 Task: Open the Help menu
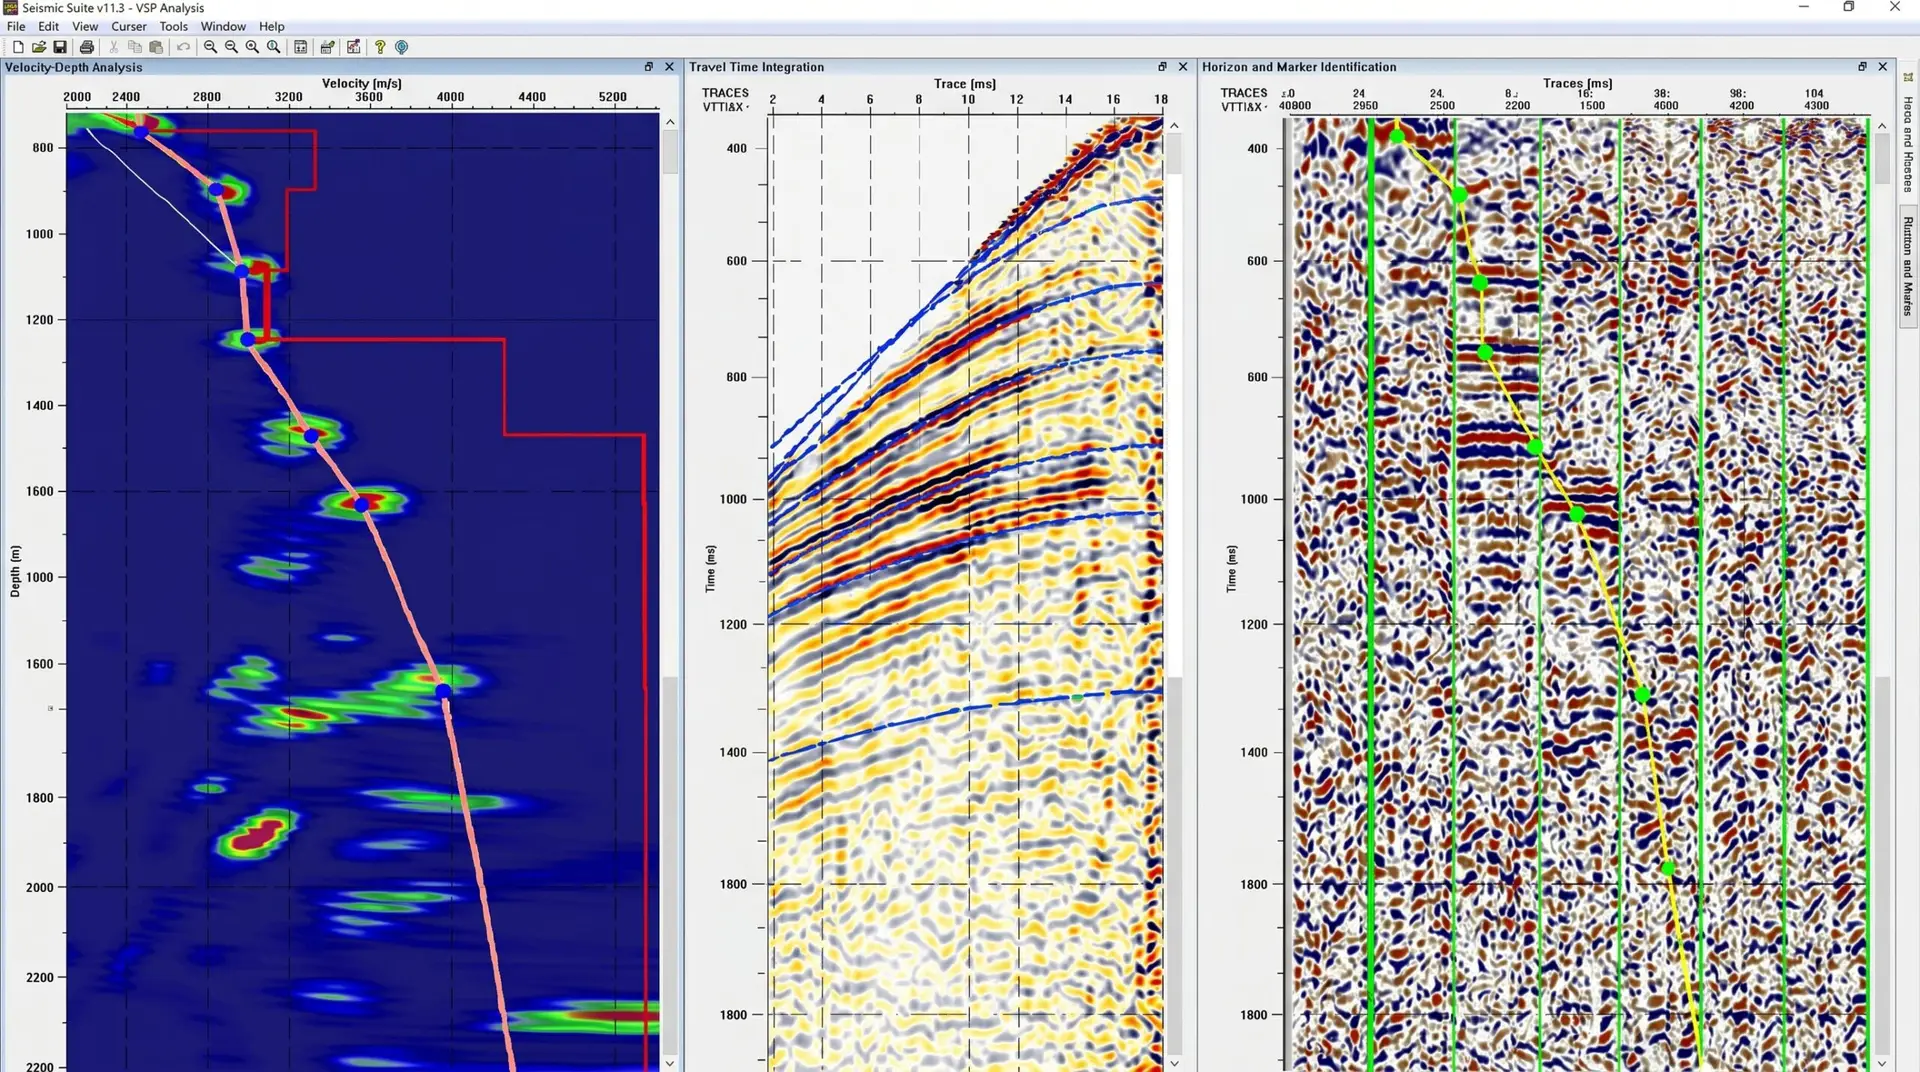click(272, 27)
